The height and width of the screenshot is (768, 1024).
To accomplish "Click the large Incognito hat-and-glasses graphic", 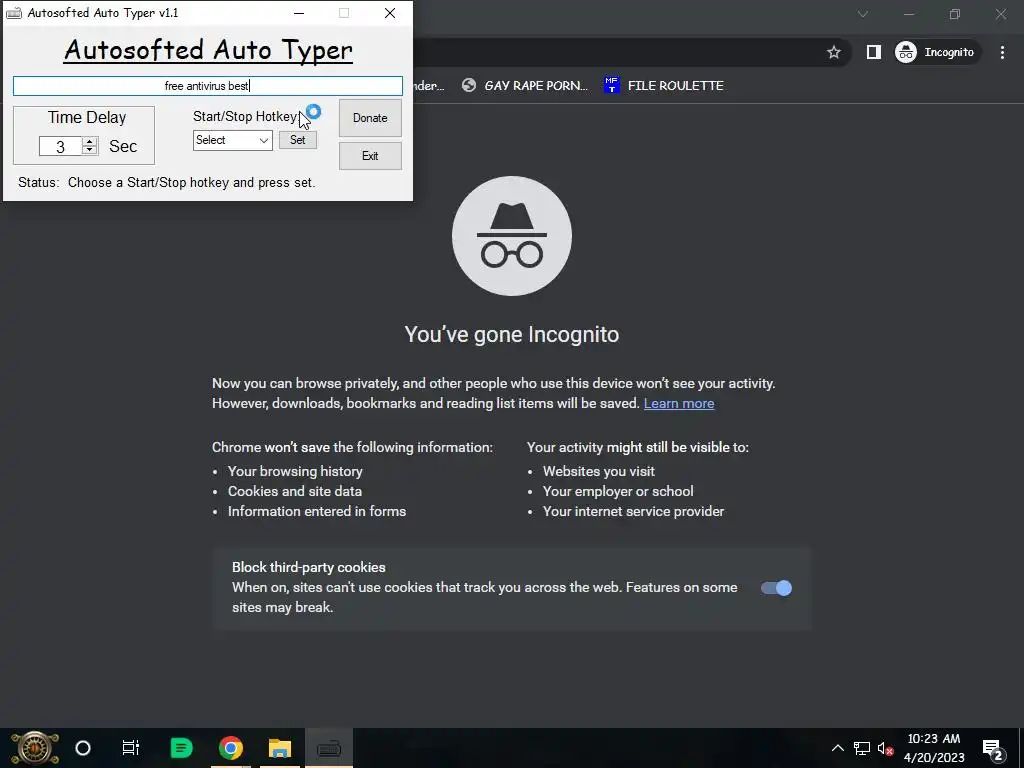I will pos(512,236).
